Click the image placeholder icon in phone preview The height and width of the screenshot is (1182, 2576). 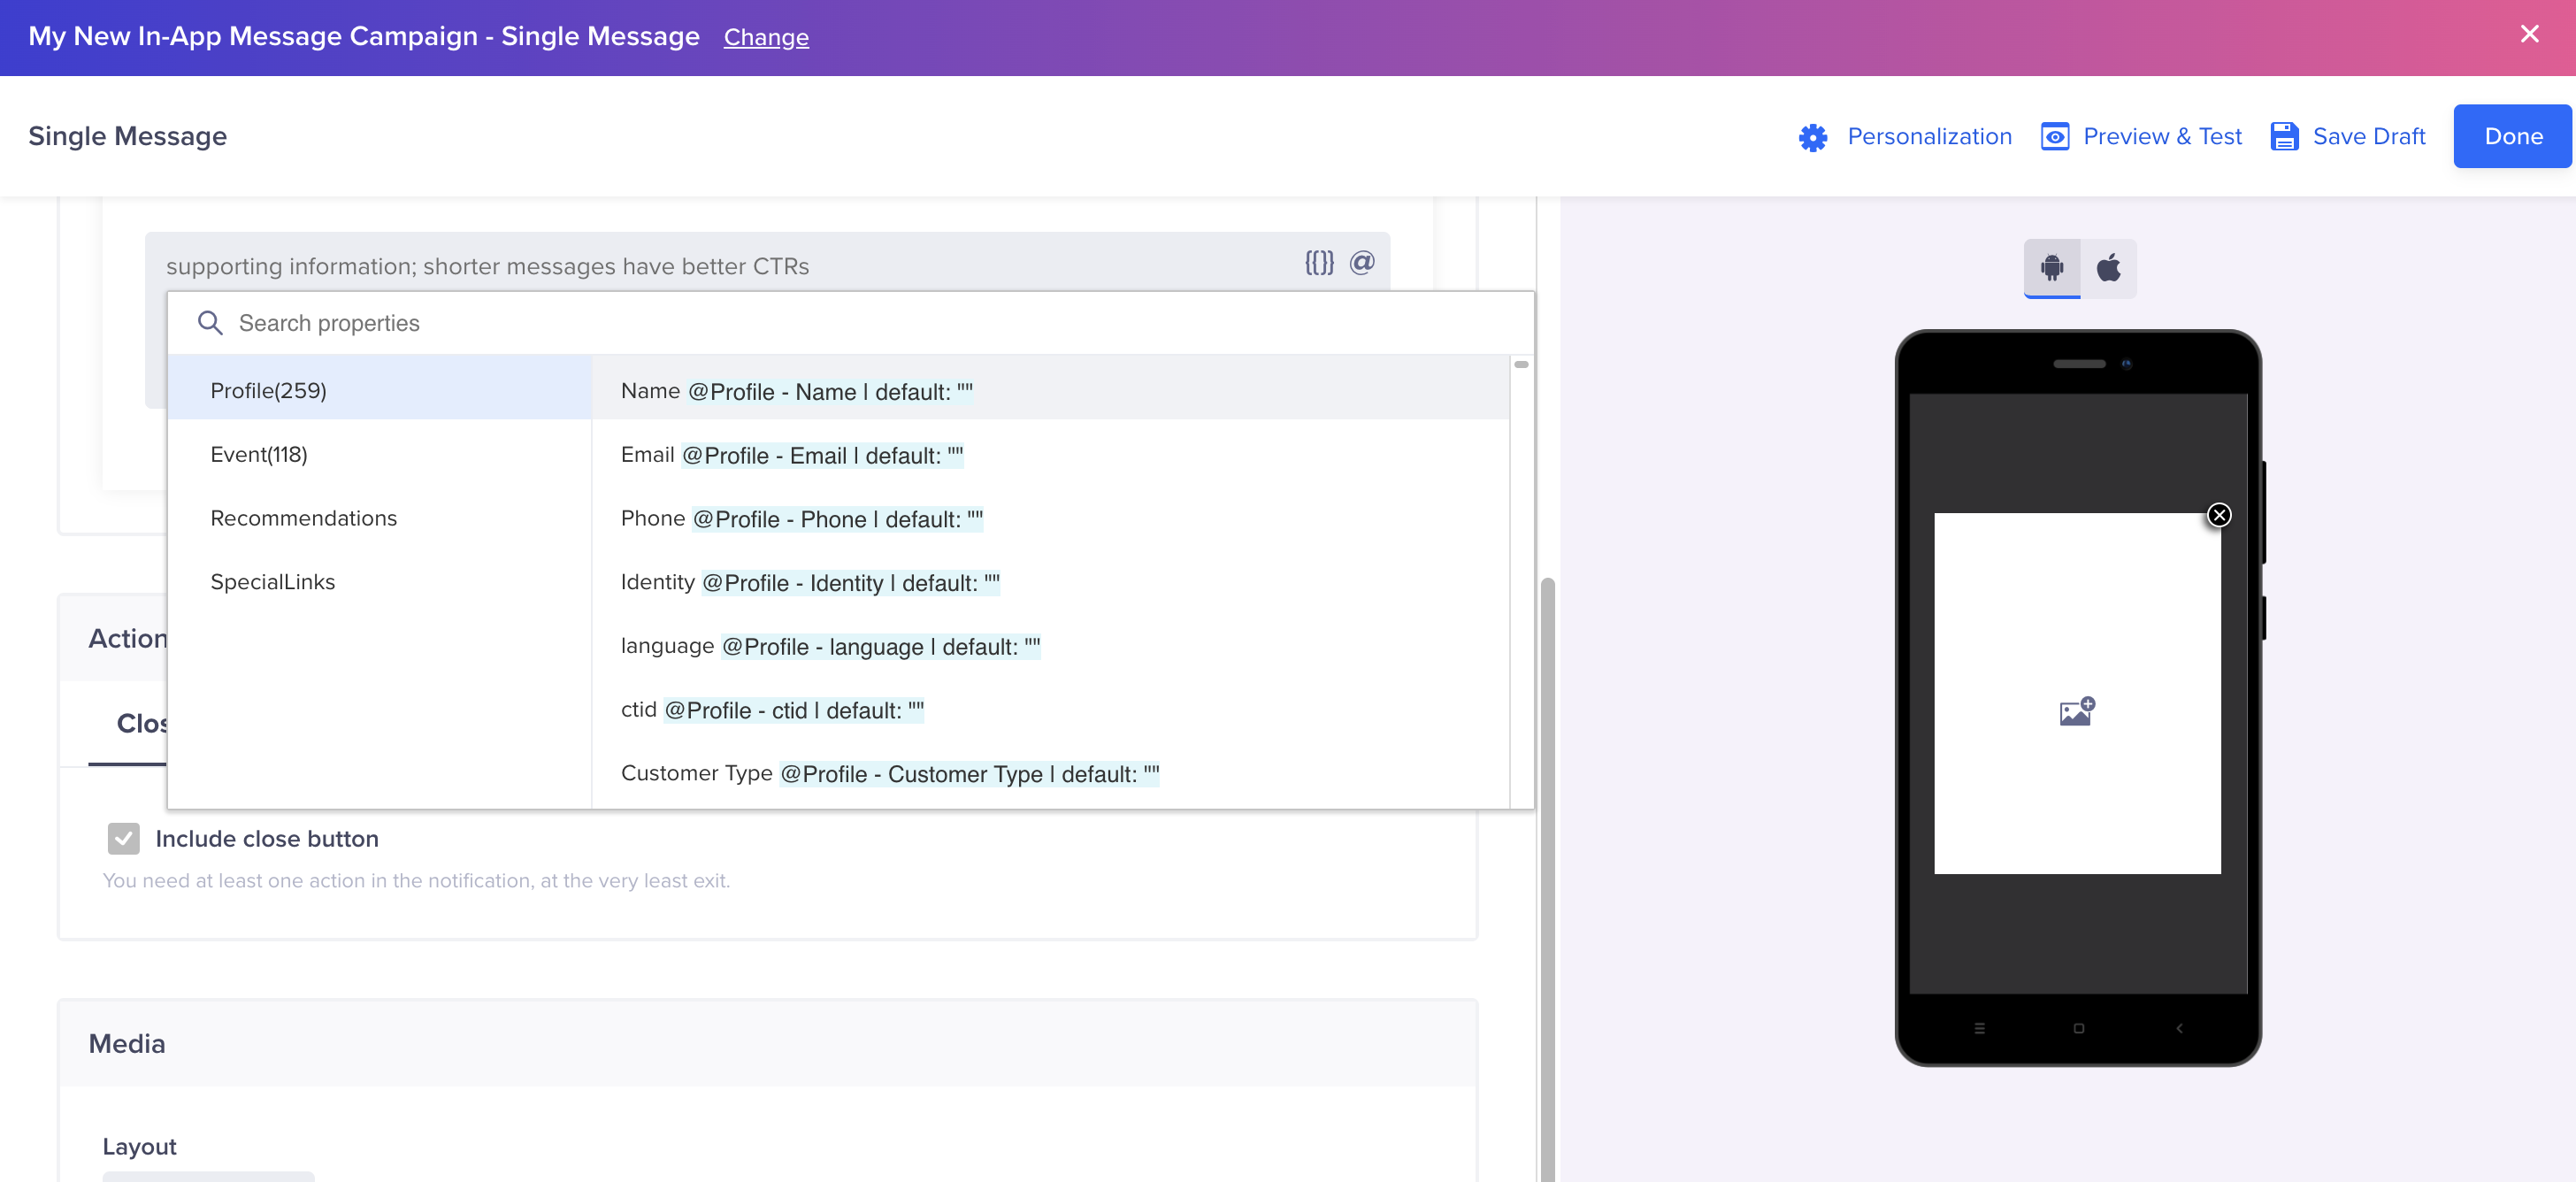(2076, 710)
